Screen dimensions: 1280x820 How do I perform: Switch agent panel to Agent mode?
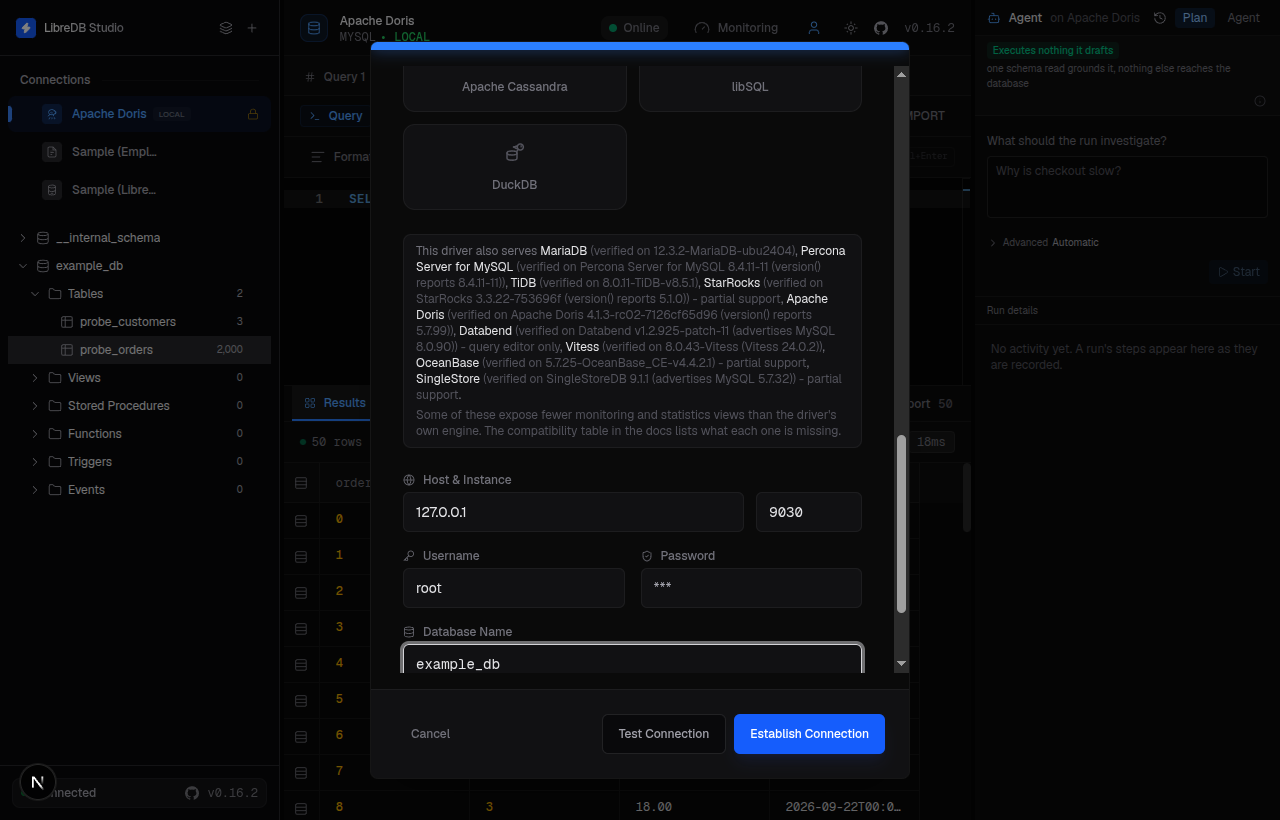(x=1243, y=18)
